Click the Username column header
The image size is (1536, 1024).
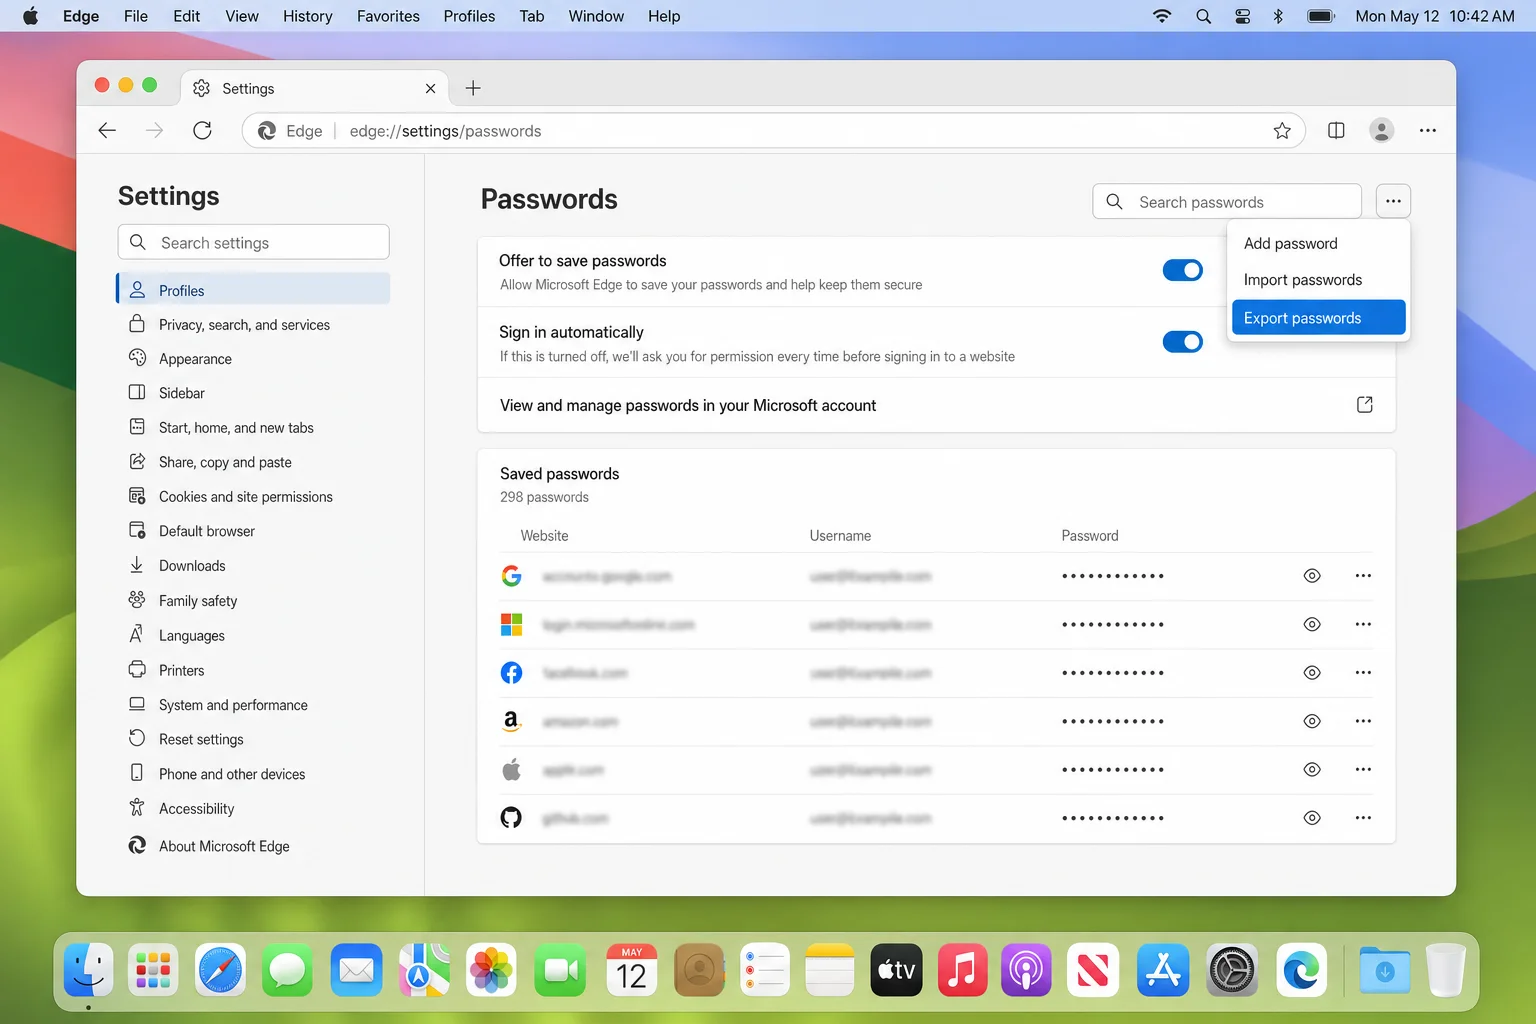pyautogui.click(x=840, y=536)
